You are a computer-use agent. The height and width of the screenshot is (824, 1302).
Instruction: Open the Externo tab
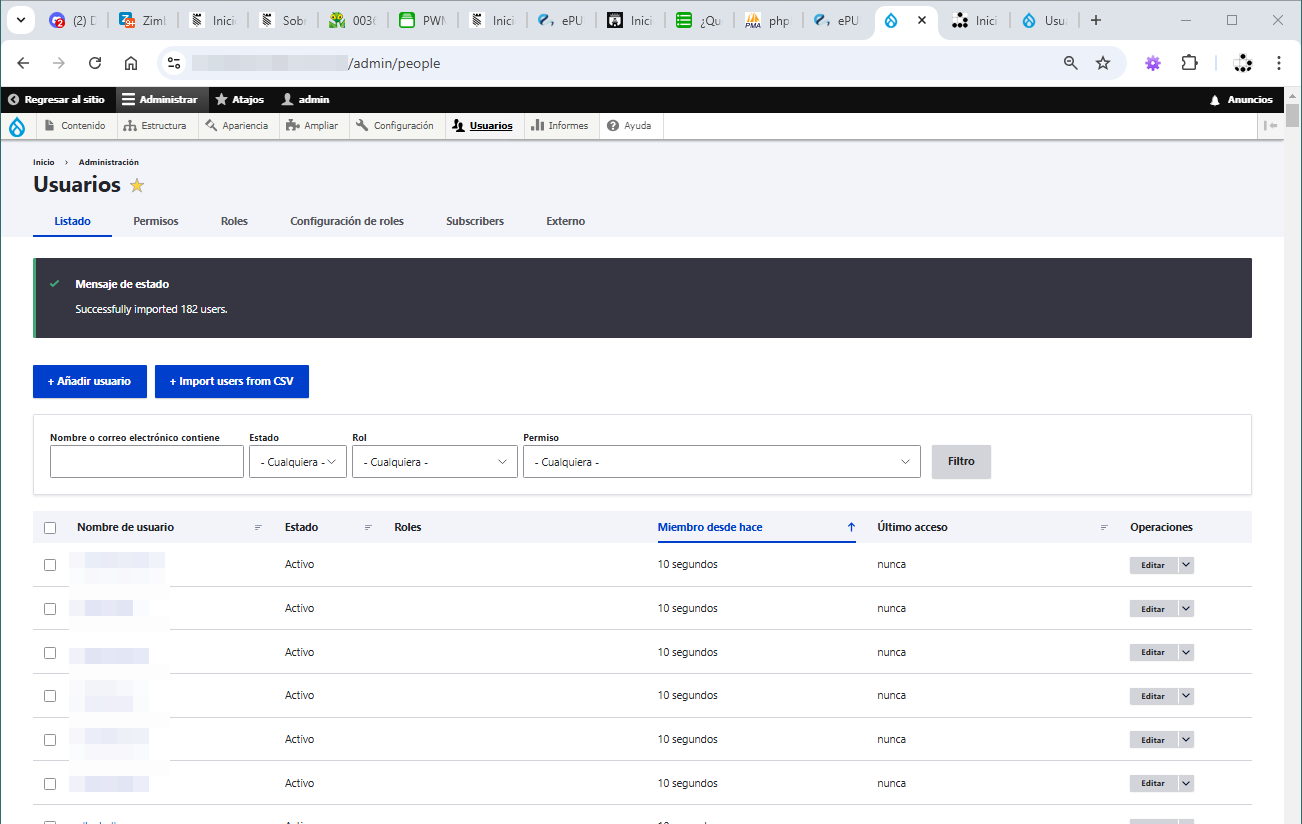coord(566,221)
